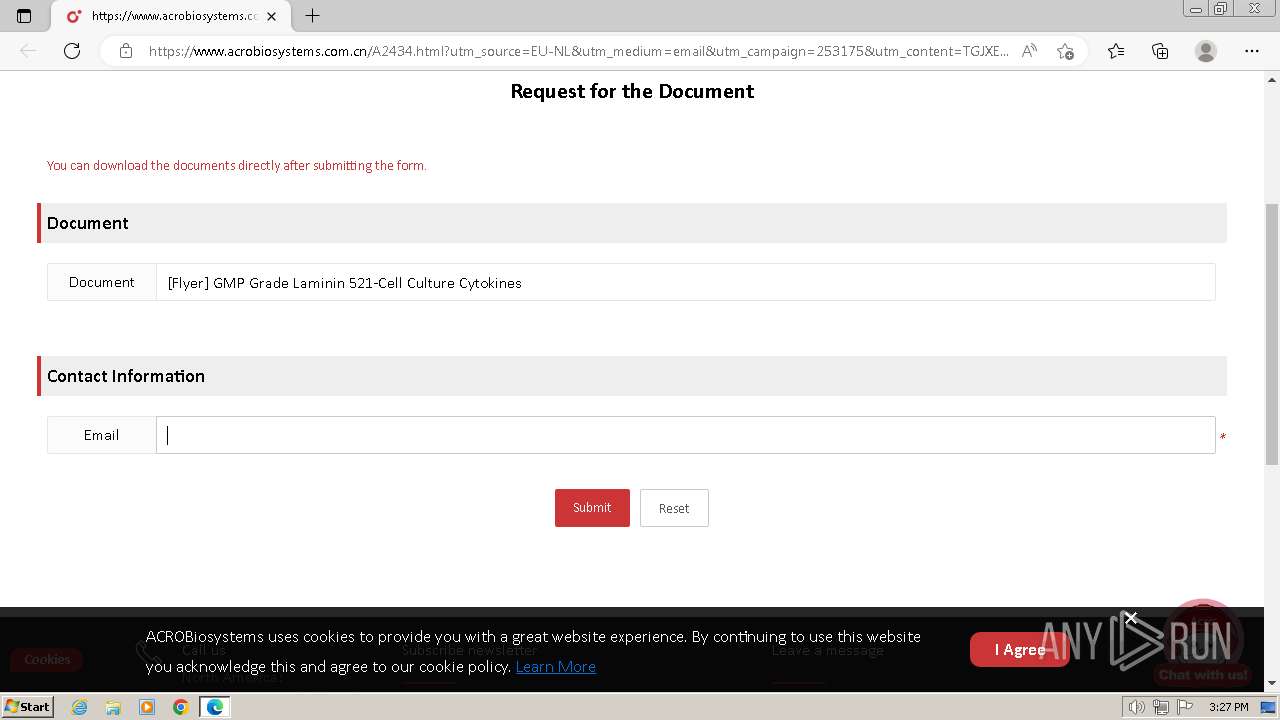Dismiss the chat popup X icon

(x=1131, y=619)
